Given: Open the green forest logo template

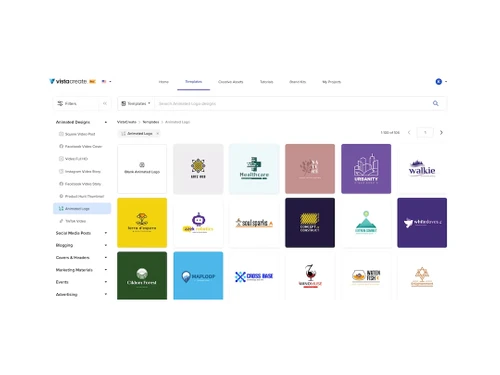Looking at the screenshot, I should [142, 276].
